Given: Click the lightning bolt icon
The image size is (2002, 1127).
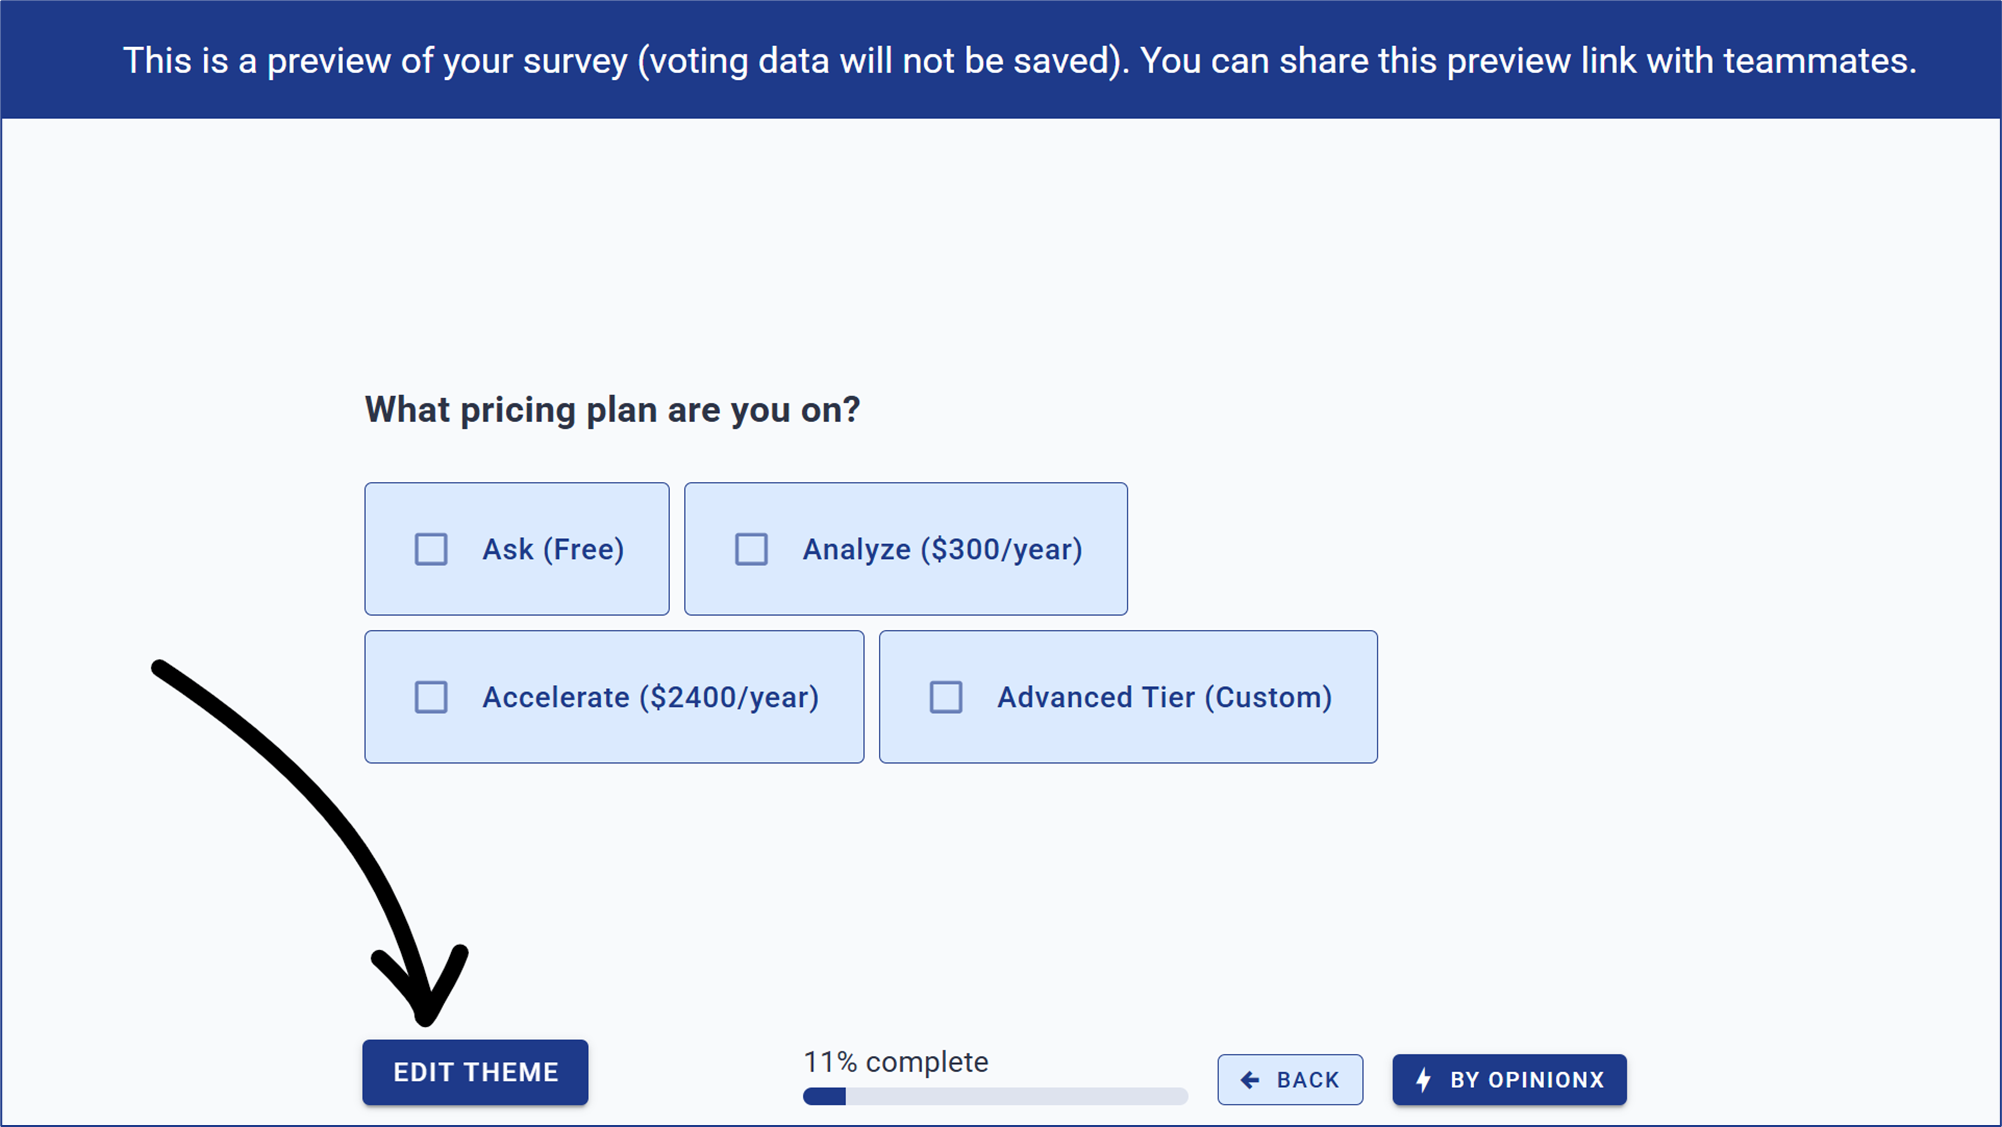Looking at the screenshot, I should coord(1424,1080).
